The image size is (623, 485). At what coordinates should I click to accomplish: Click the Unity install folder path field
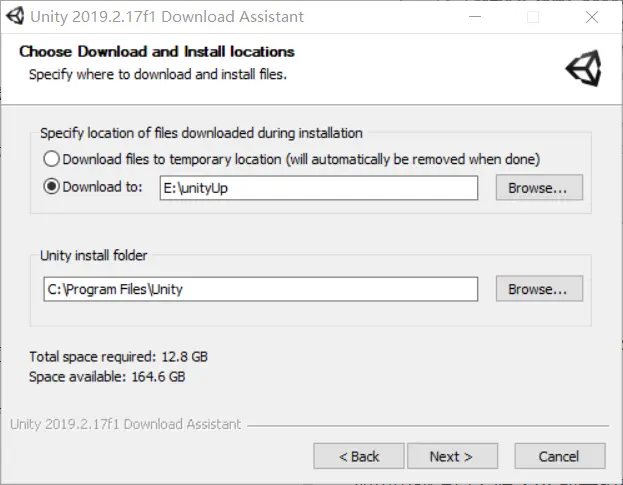(261, 289)
